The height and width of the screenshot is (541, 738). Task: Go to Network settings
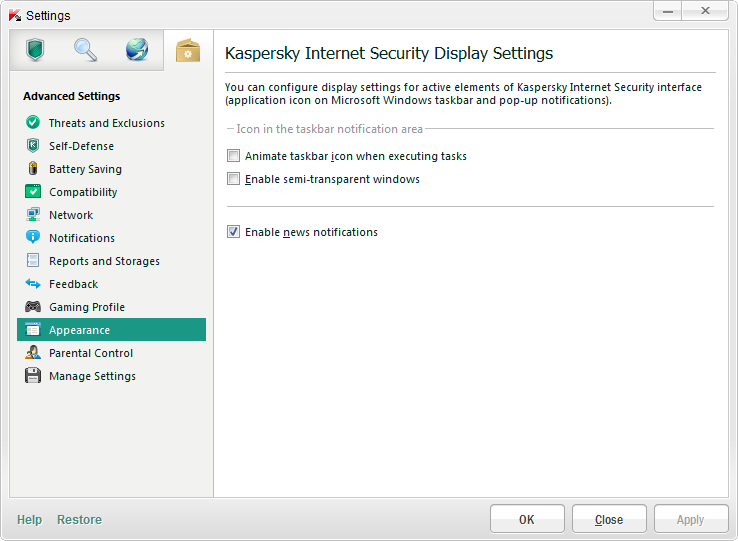coord(71,215)
